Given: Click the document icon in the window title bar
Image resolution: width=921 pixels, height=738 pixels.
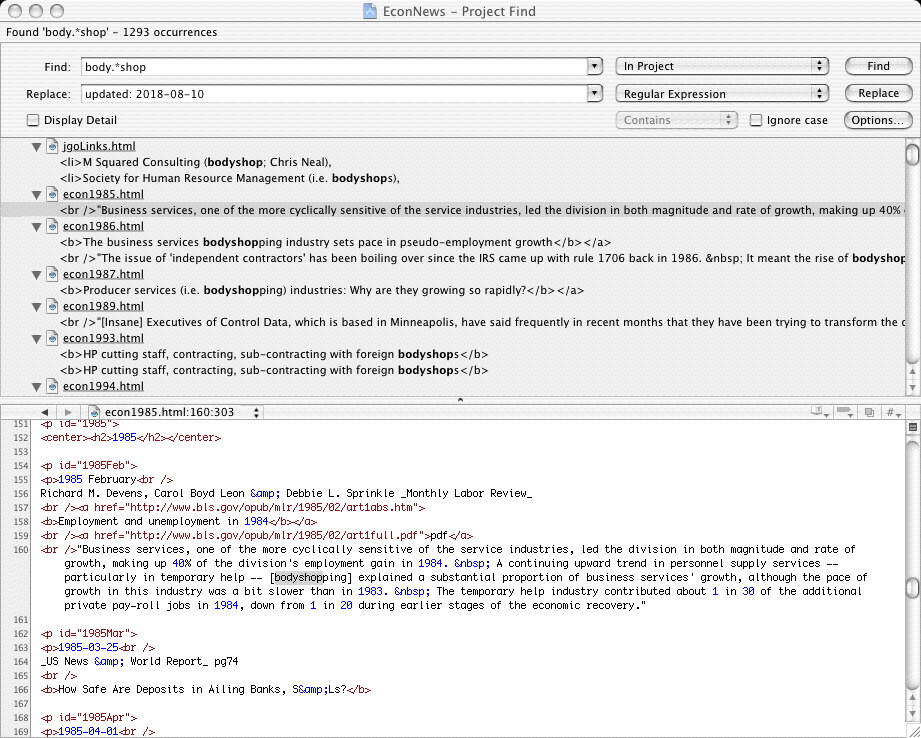Looking at the screenshot, I should (369, 11).
